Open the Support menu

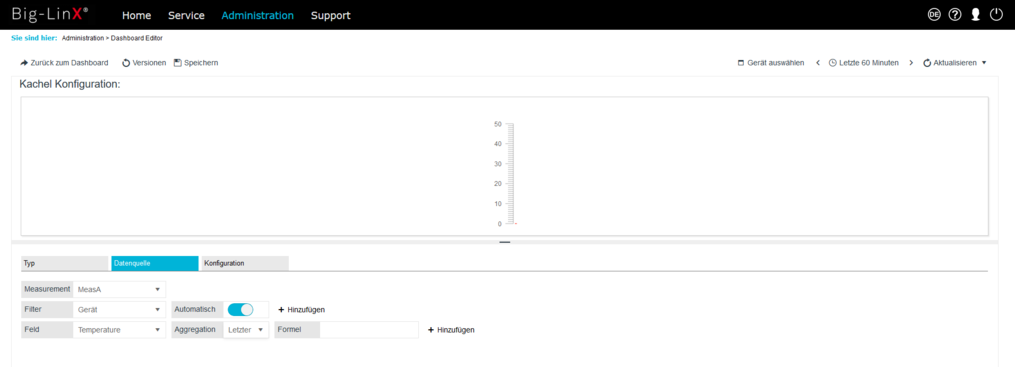point(331,16)
